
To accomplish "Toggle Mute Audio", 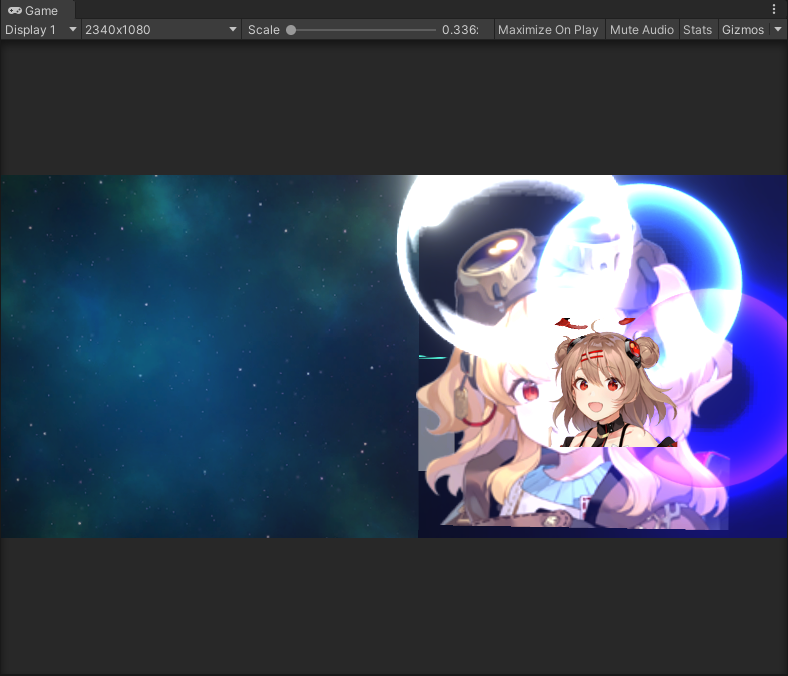I will [641, 30].
